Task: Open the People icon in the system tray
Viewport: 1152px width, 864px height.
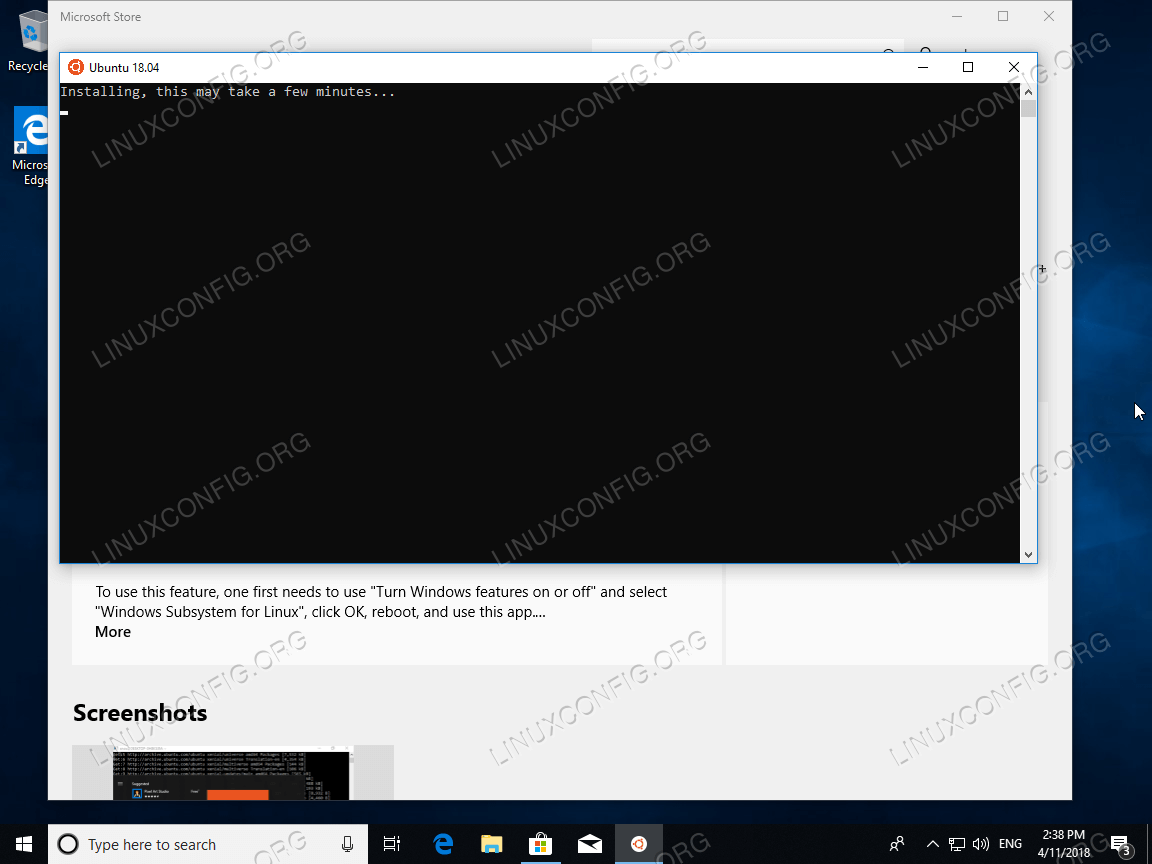Action: point(897,844)
